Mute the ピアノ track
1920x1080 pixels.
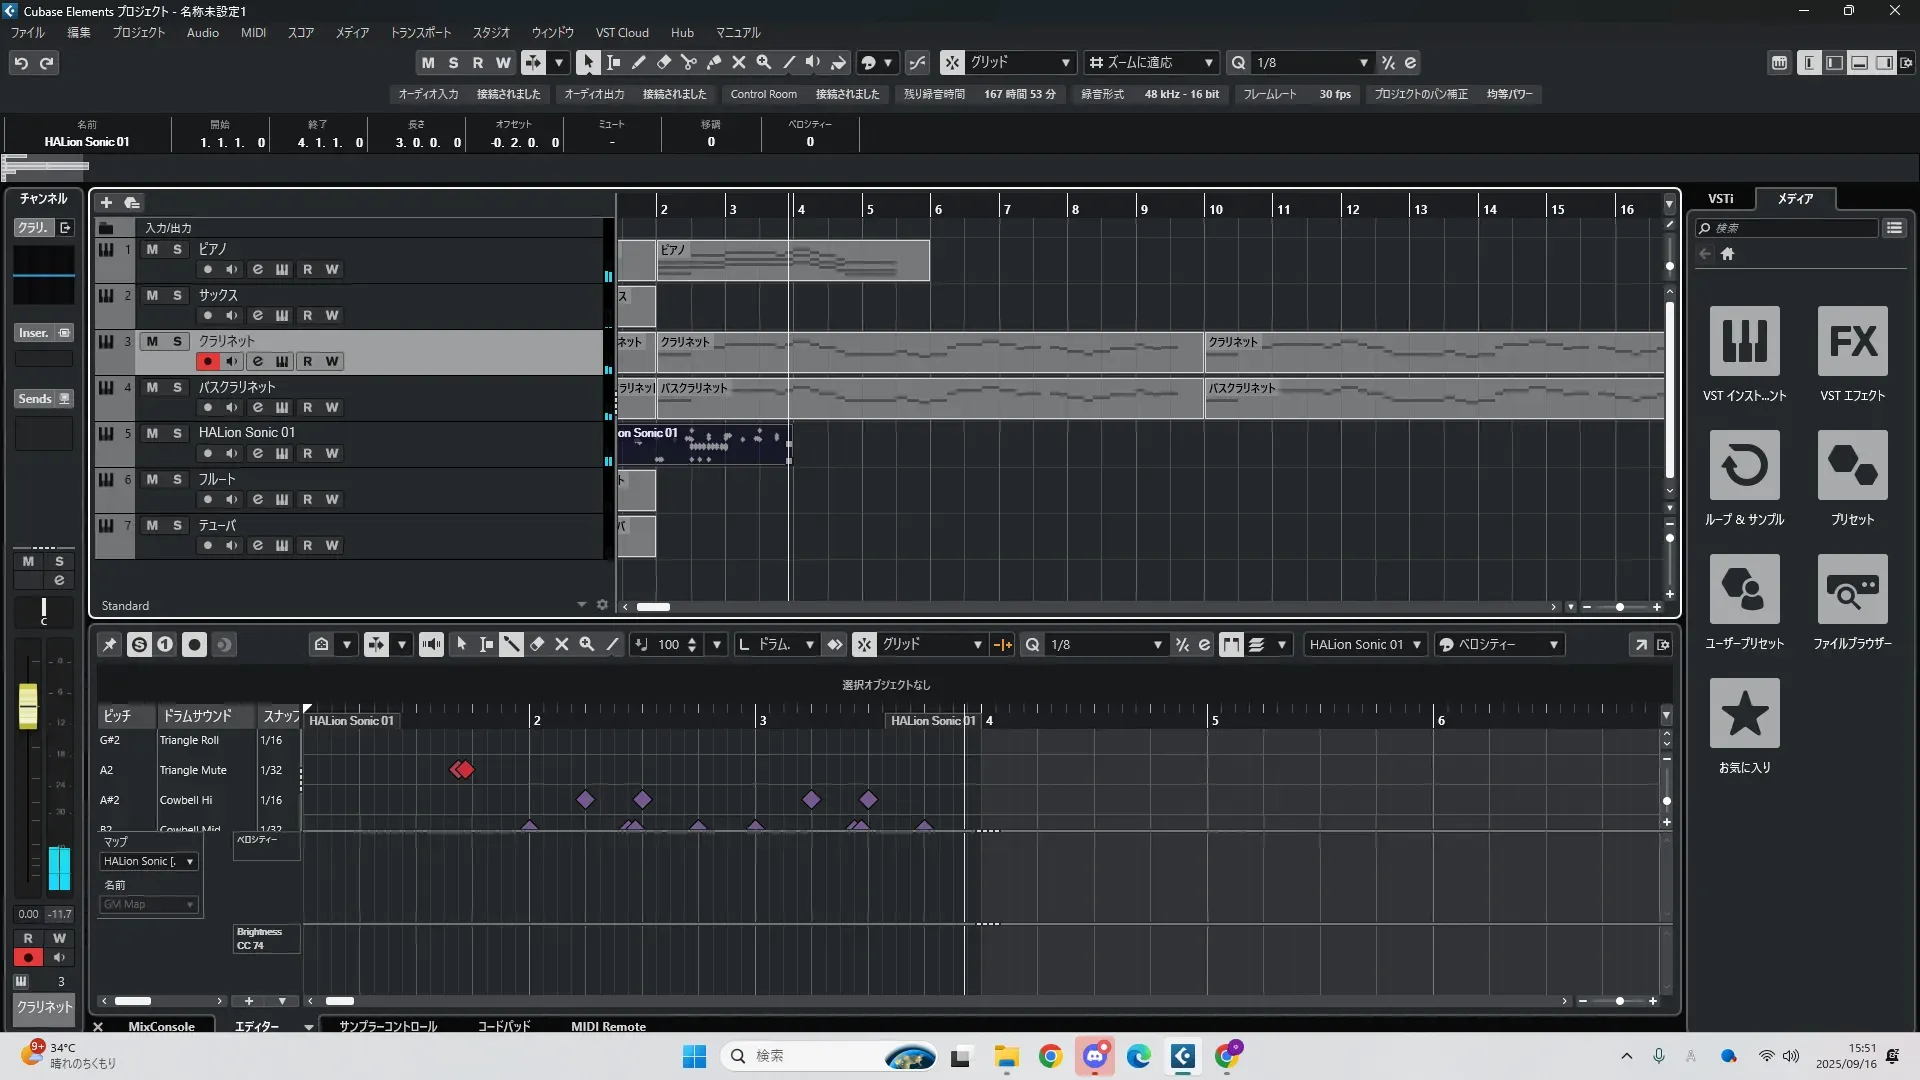[x=152, y=249]
